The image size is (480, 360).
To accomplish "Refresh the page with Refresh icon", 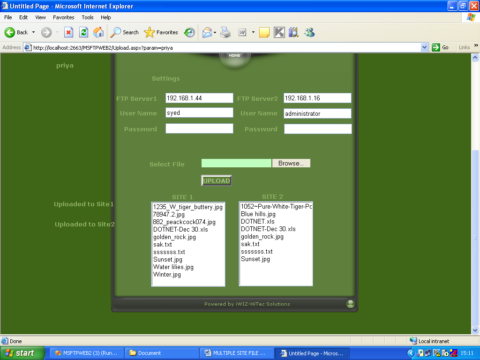I will tap(84, 32).
